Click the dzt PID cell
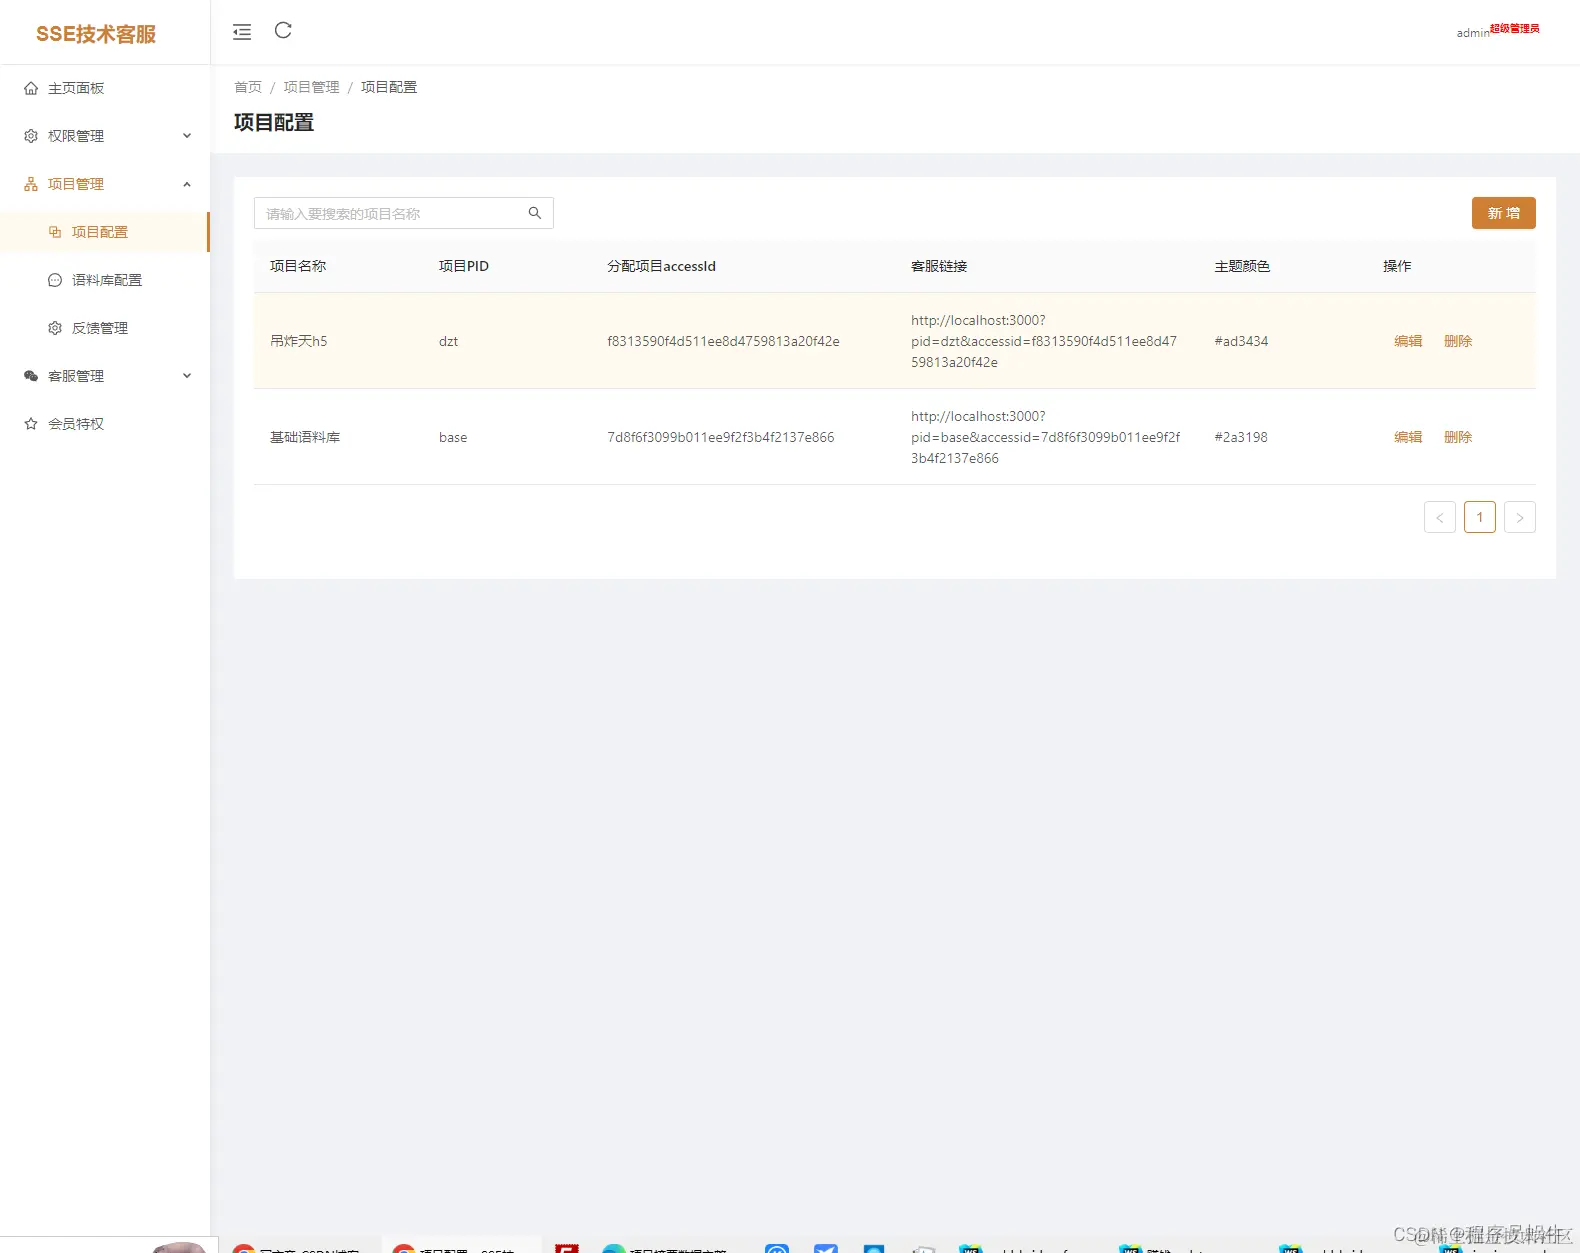This screenshot has height=1253, width=1580. pos(448,341)
